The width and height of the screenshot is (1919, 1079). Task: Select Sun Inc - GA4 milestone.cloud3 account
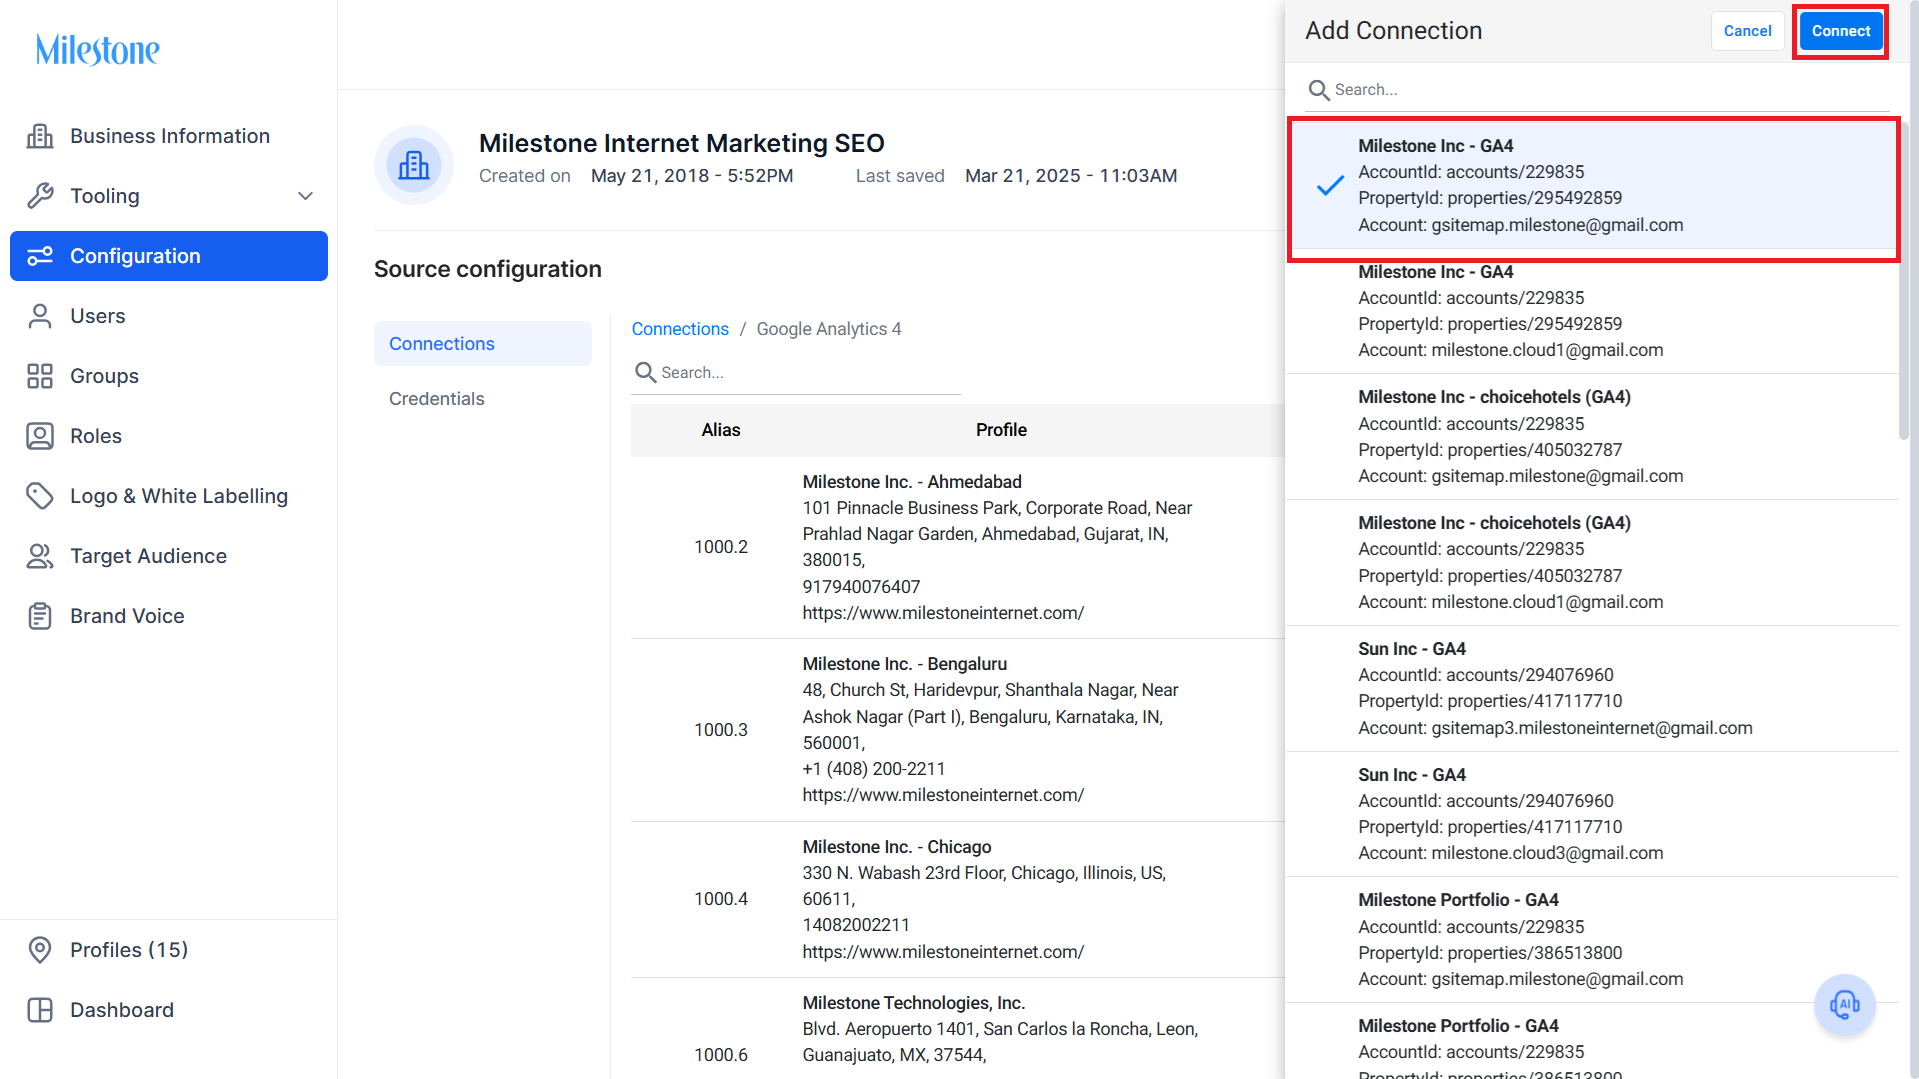(1592, 814)
